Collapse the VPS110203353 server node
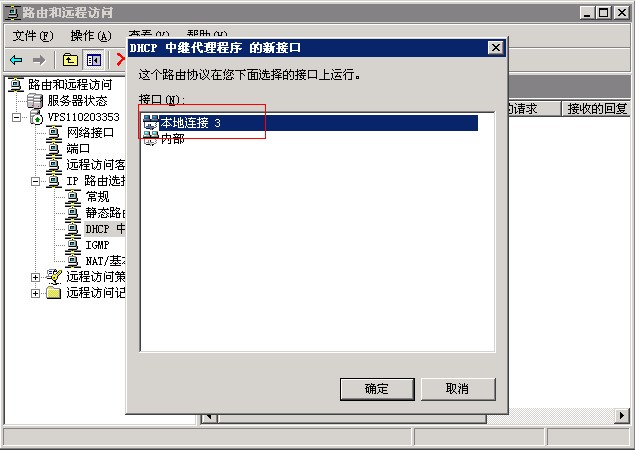 16,117
